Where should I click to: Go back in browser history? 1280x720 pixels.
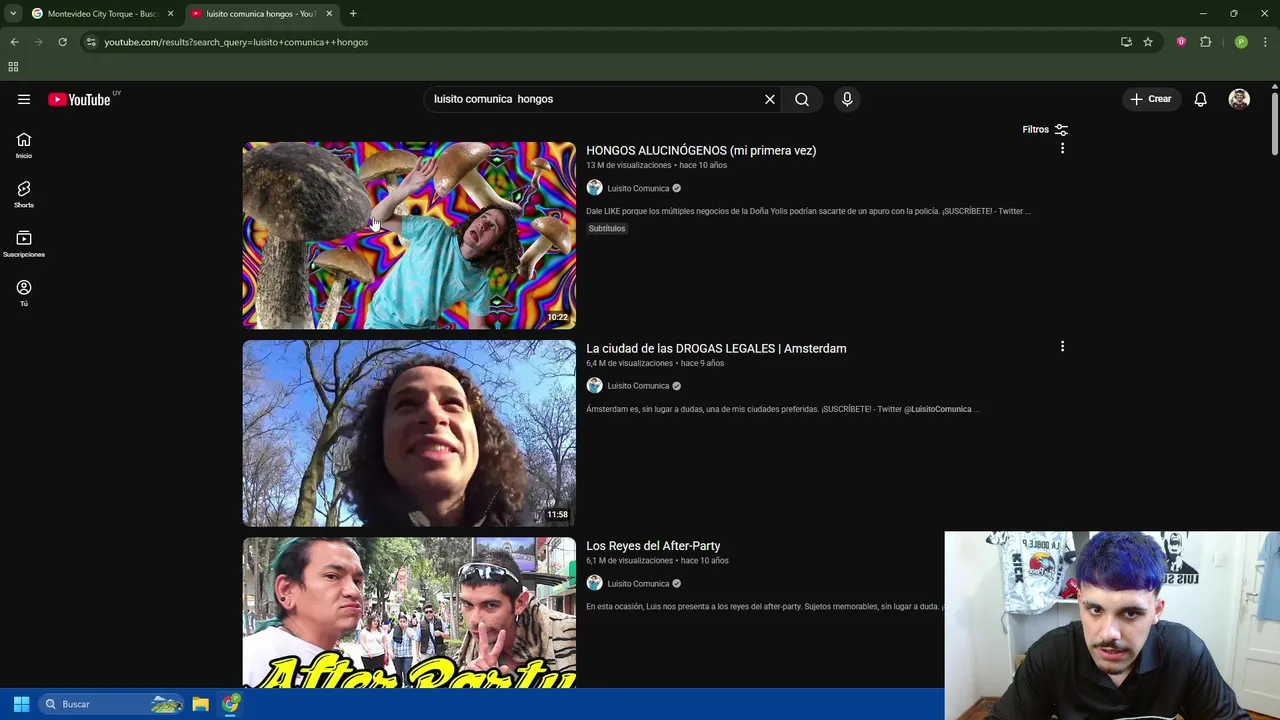pos(14,42)
